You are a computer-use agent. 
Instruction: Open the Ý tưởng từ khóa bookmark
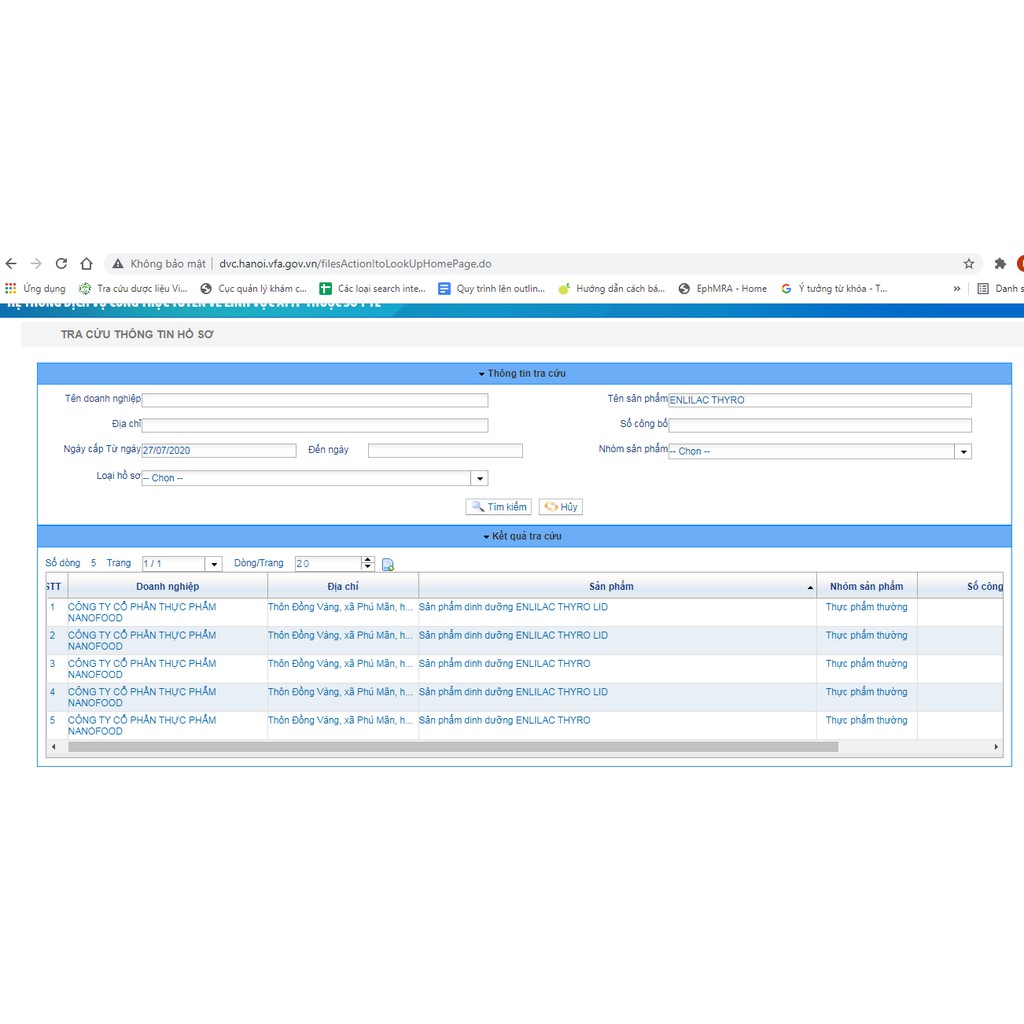834,288
